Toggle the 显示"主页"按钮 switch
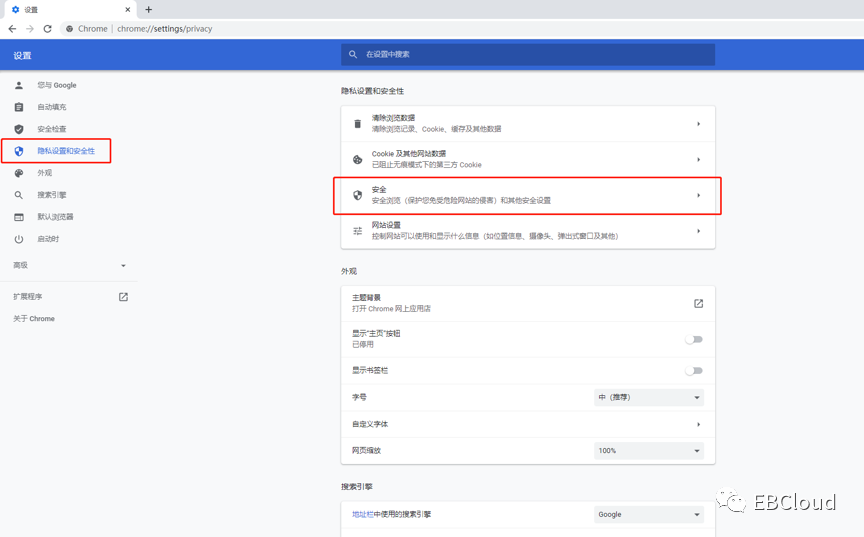 (x=694, y=339)
